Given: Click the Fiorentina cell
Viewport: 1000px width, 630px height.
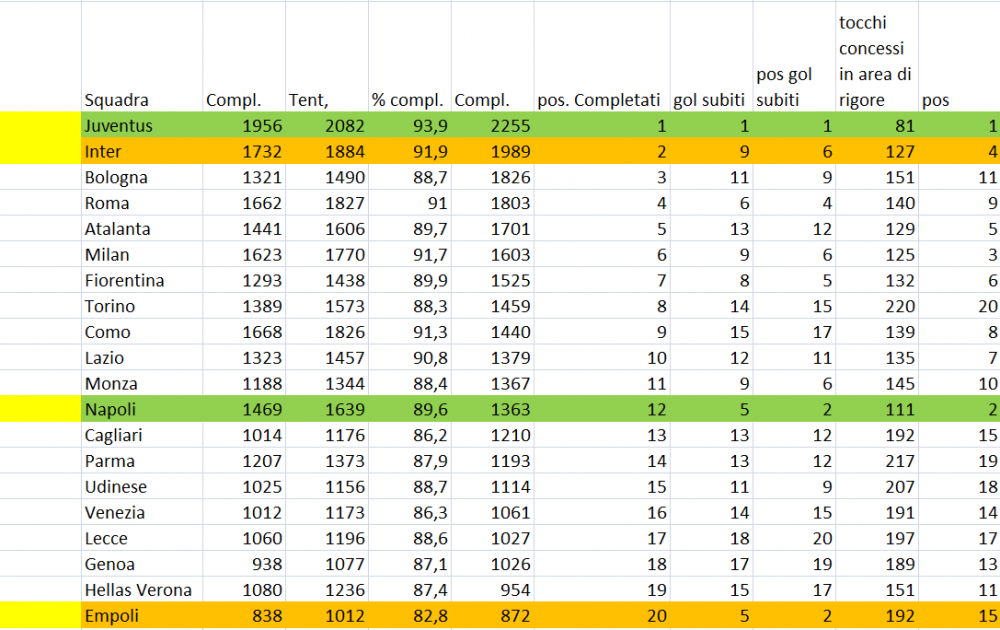Looking at the screenshot, I should pyautogui.click(x=142, y=281).
